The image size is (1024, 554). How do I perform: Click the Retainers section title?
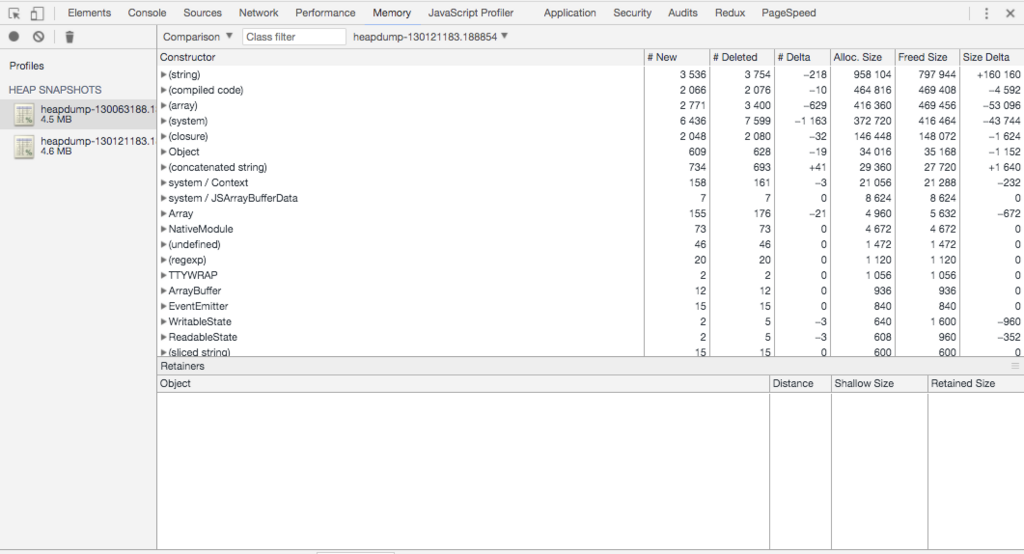point(182,367)
